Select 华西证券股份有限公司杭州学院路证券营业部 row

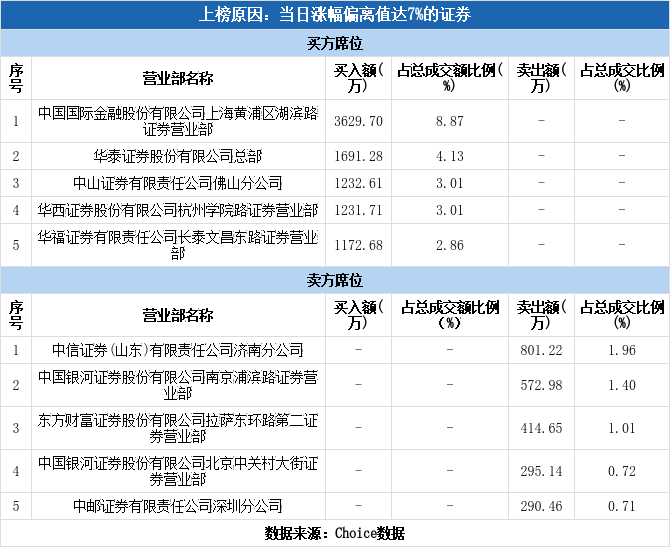click(335, 210)
